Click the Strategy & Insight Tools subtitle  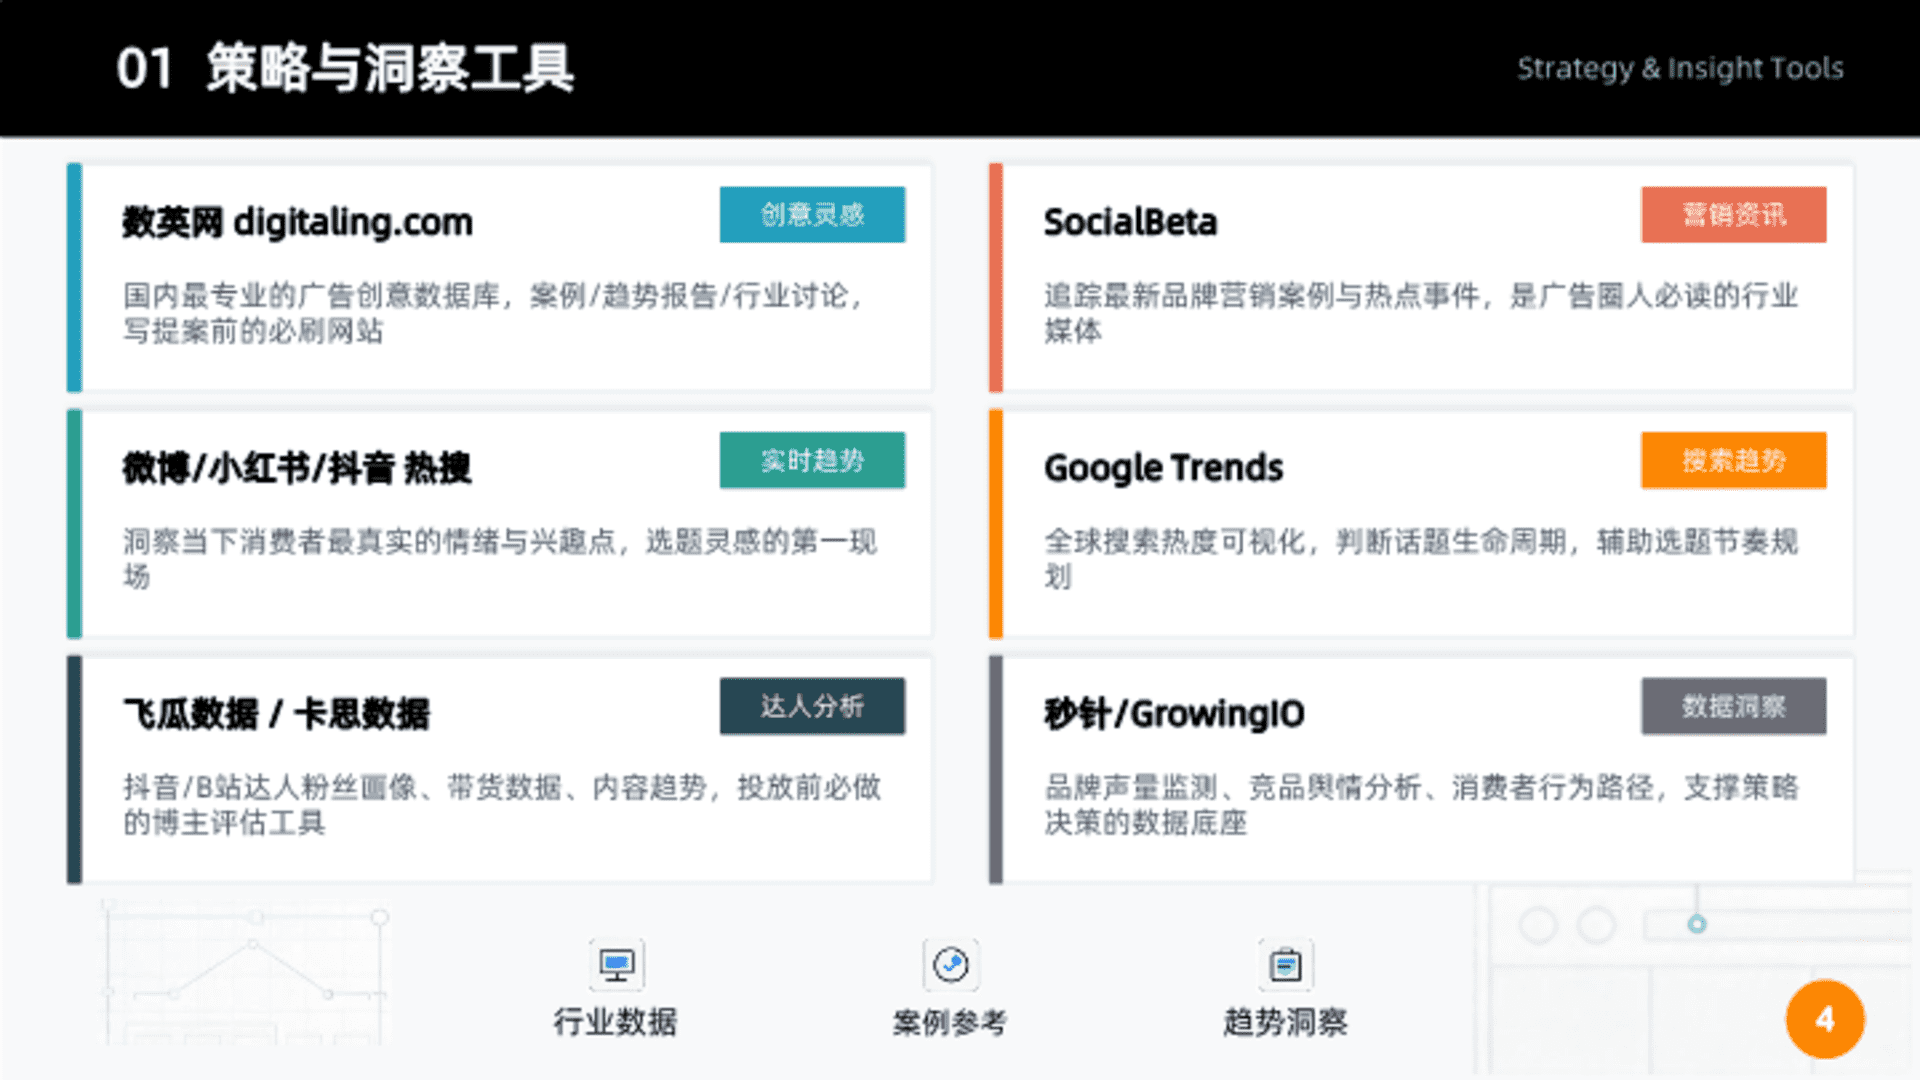[x=1680, y=68]
